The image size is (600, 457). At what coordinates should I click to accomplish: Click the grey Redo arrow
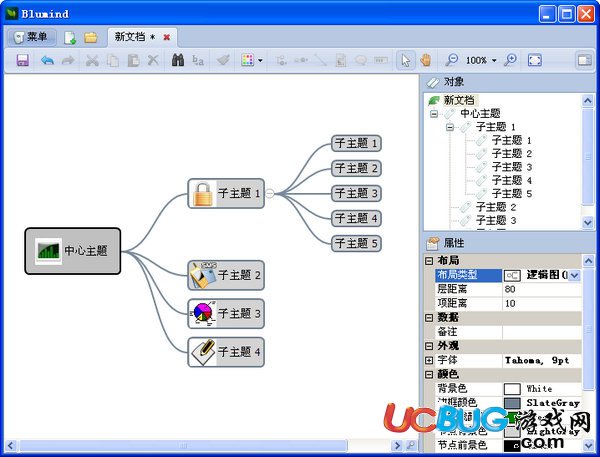click(x=68, y=60)
